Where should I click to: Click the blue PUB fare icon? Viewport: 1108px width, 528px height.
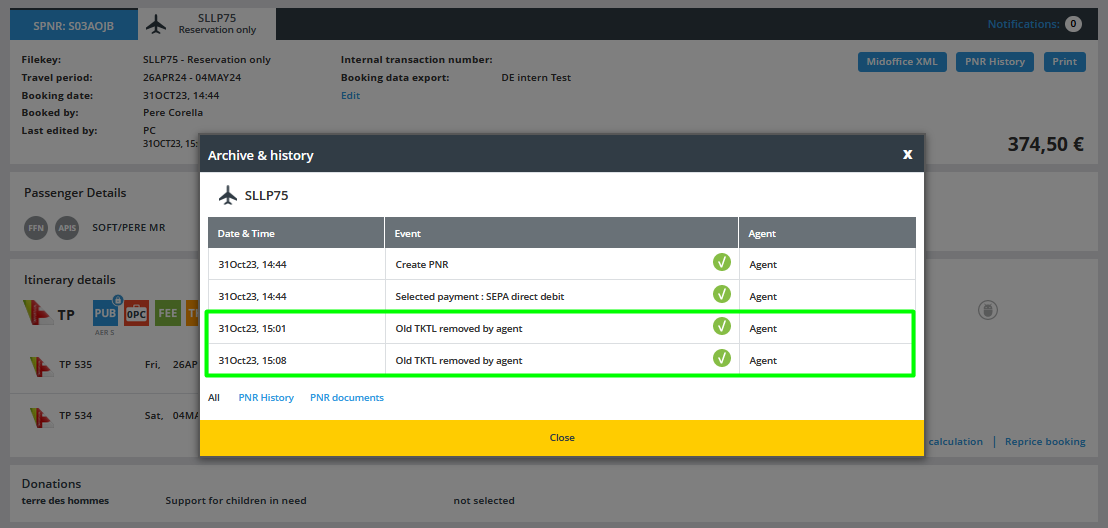pos(105,313)
